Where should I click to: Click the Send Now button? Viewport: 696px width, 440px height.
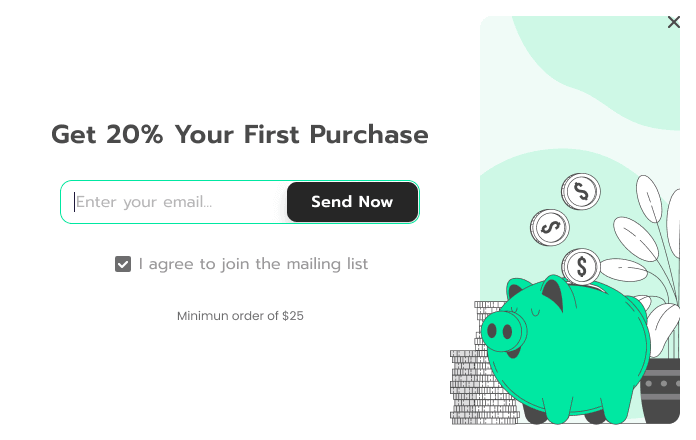(x=352, y=202)
